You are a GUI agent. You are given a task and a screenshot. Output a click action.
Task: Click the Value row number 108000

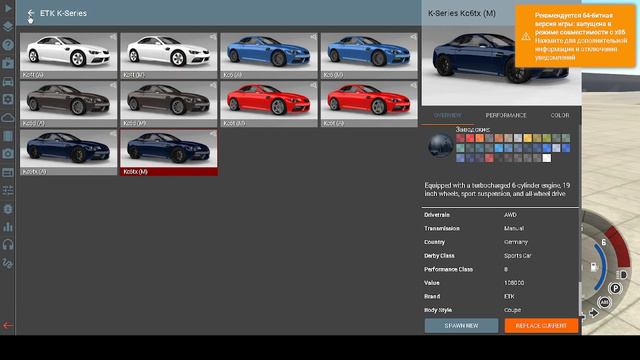(514, 283)
